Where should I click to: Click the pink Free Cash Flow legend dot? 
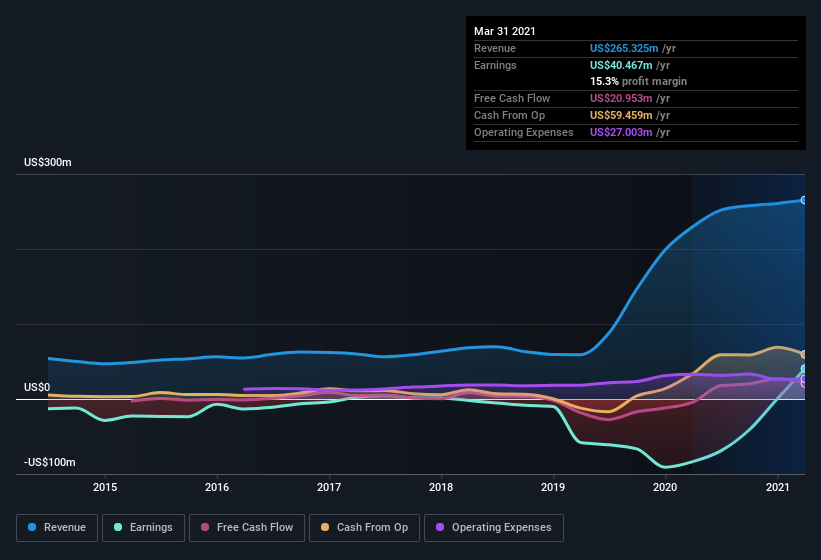(205, 527)
